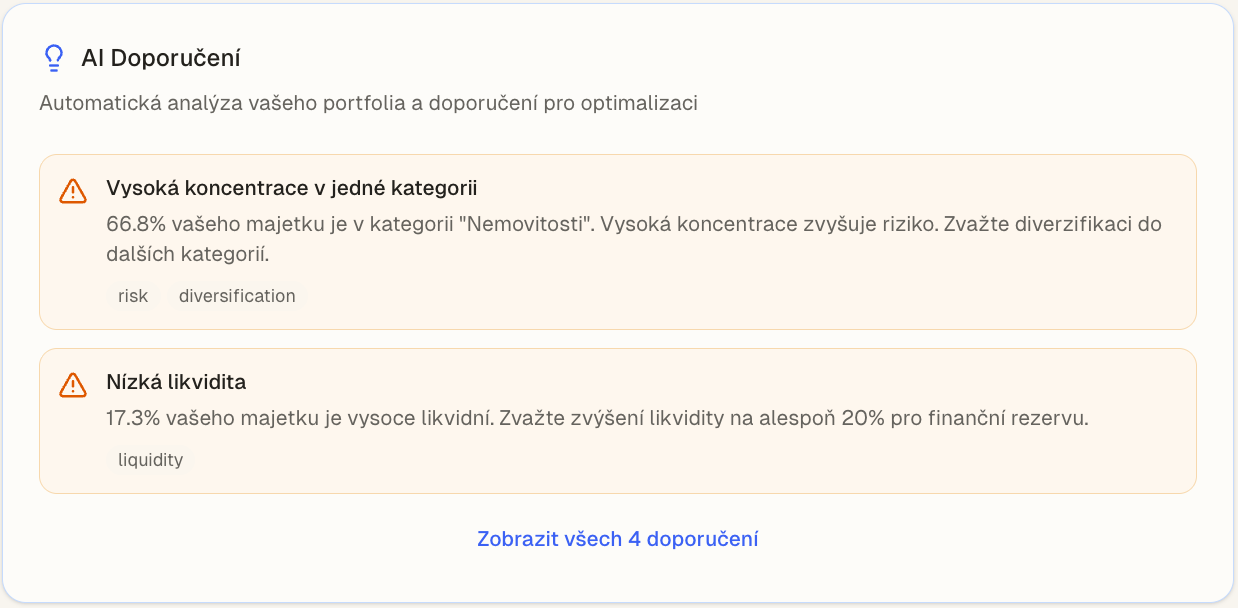The height and width of the screenshot is (608, 1238).
Task: Select the 'diversification' tag
Action: click(x=236, y=295)
